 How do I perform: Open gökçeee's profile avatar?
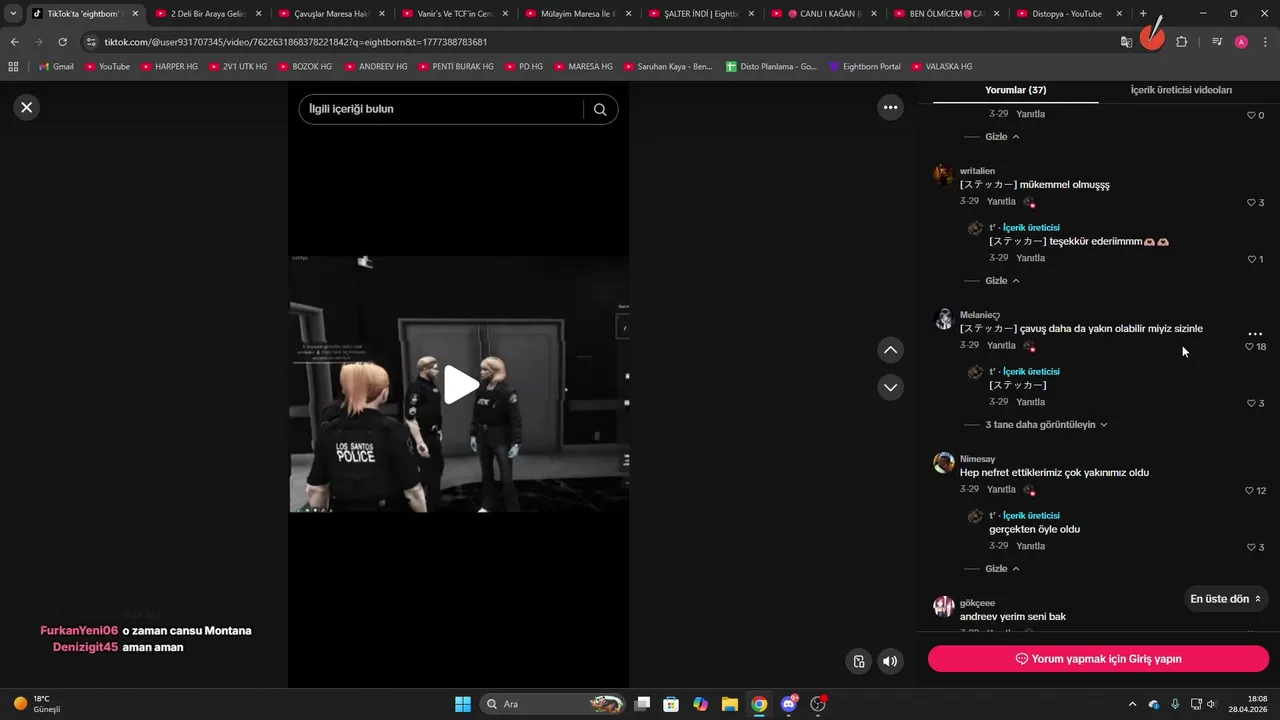[943, 607]
